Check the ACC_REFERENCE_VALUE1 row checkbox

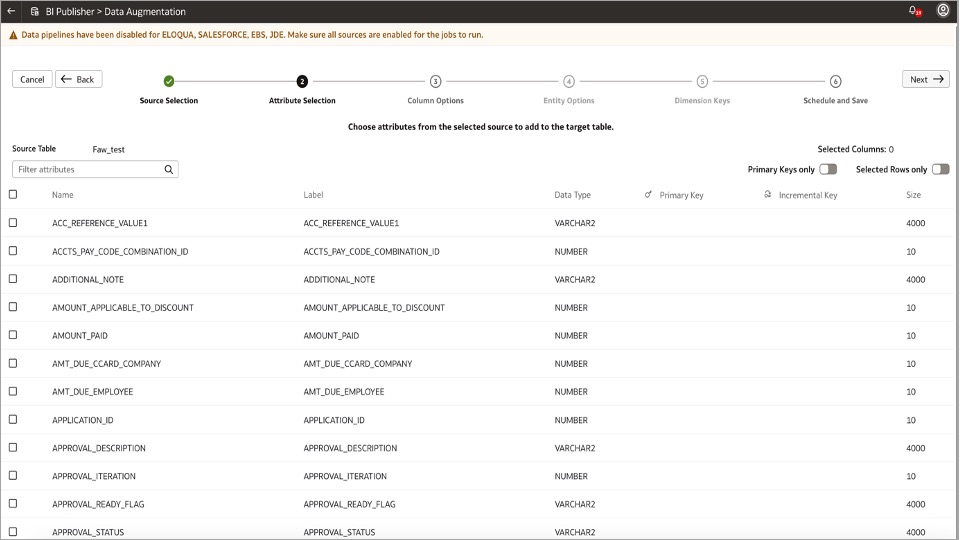coord(13,222)
